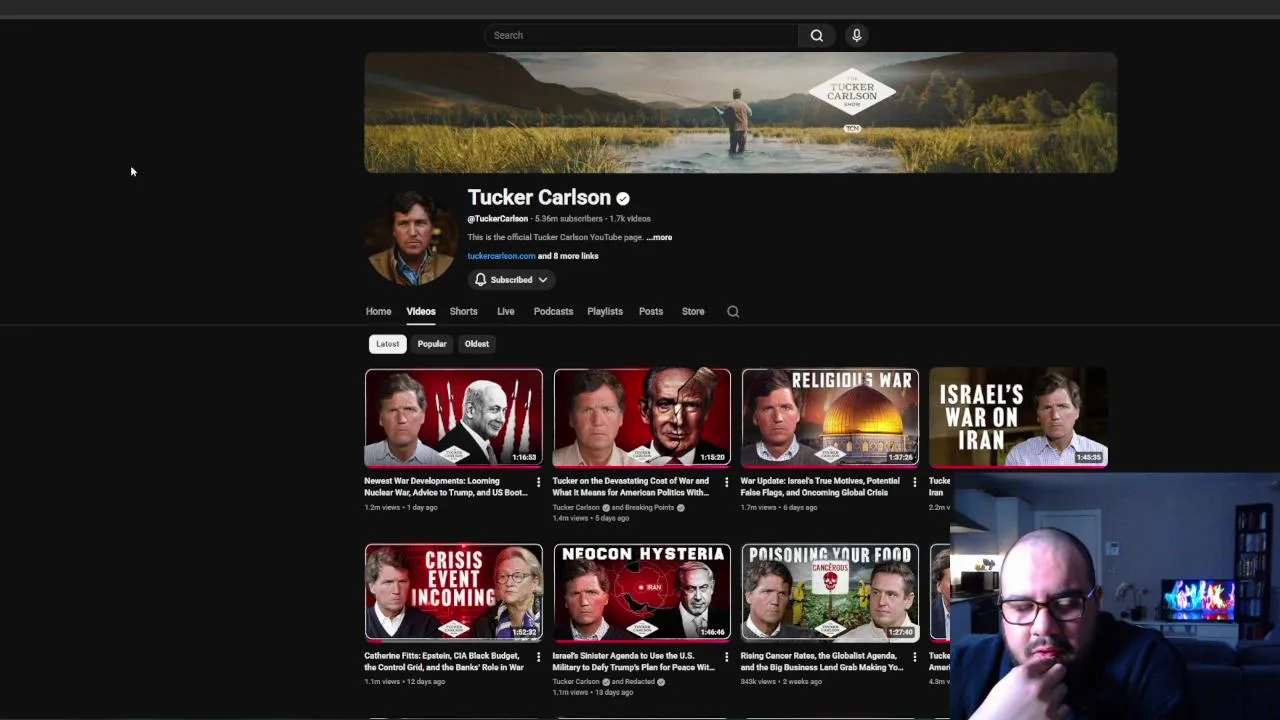Click '1.7m views • 6 days ago' text

tap(779, 507)
